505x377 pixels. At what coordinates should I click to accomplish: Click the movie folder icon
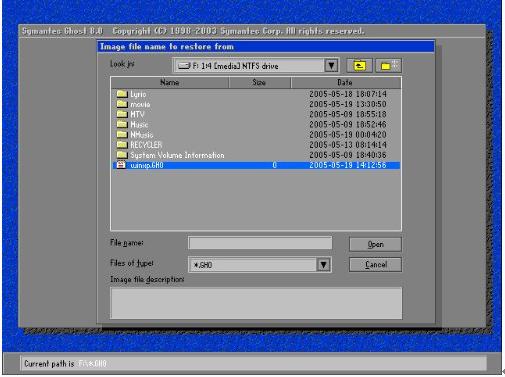point(122,104)
